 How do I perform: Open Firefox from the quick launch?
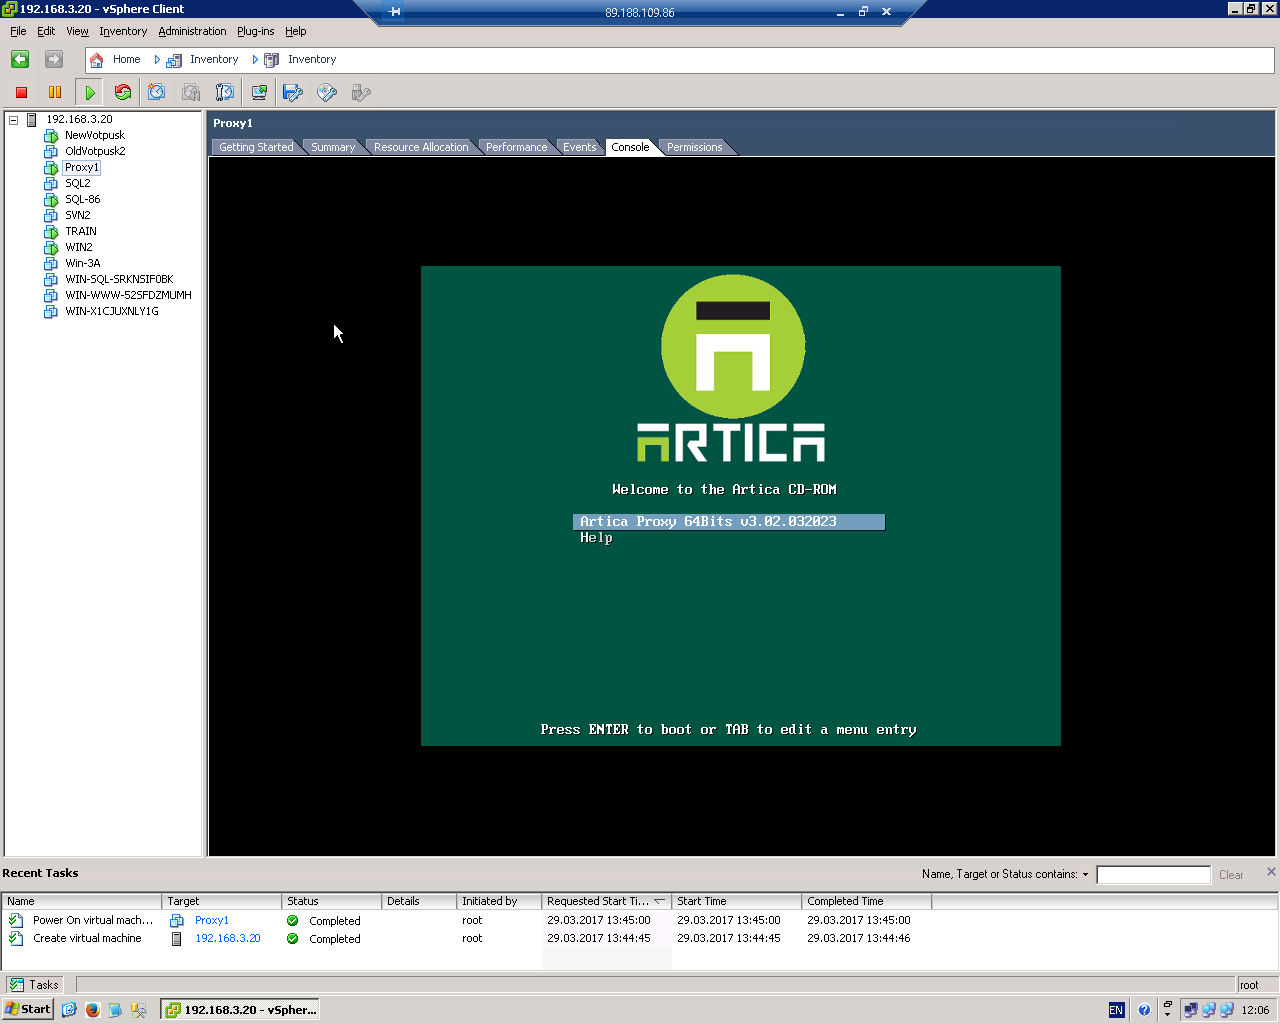[93, 1010]
